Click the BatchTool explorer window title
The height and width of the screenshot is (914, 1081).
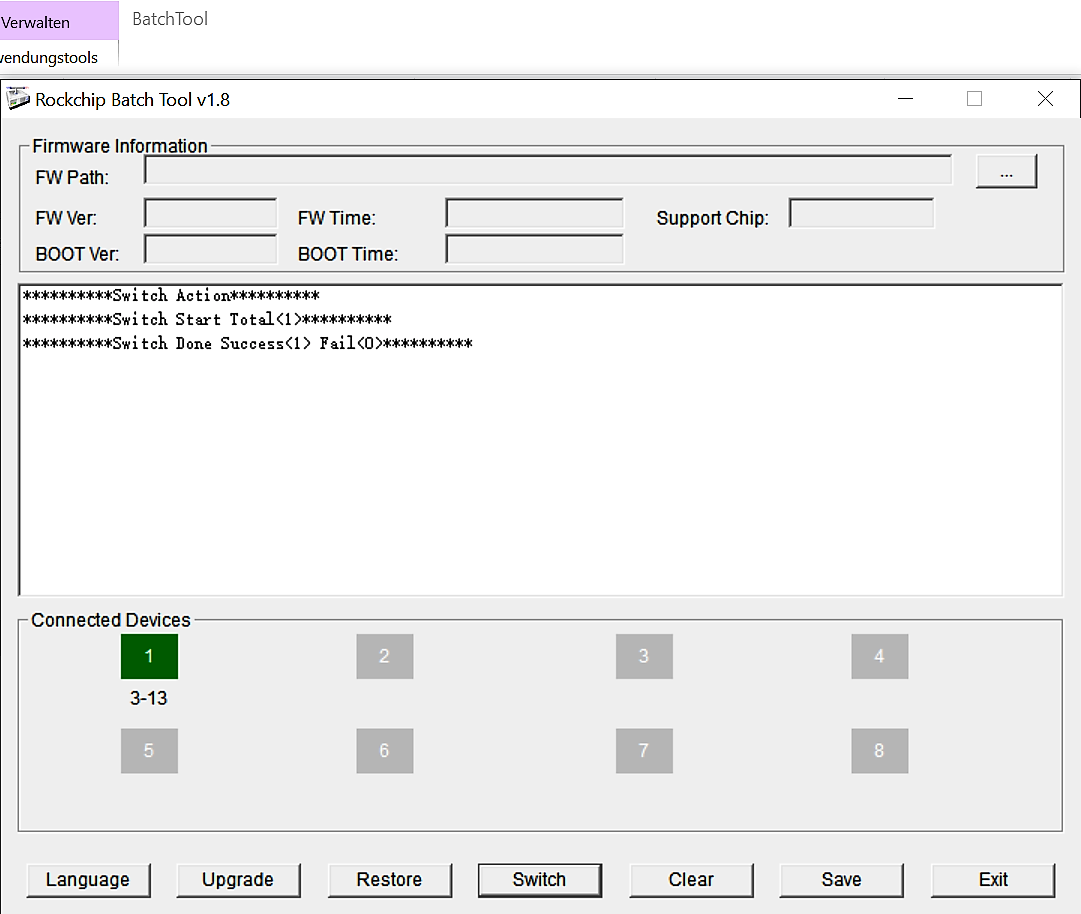tap(170, 19)
